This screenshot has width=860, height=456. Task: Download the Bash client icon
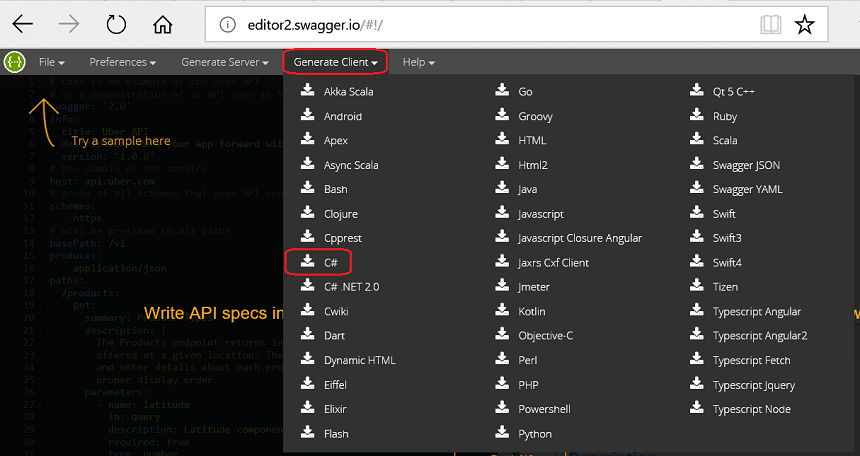(307, 187)
